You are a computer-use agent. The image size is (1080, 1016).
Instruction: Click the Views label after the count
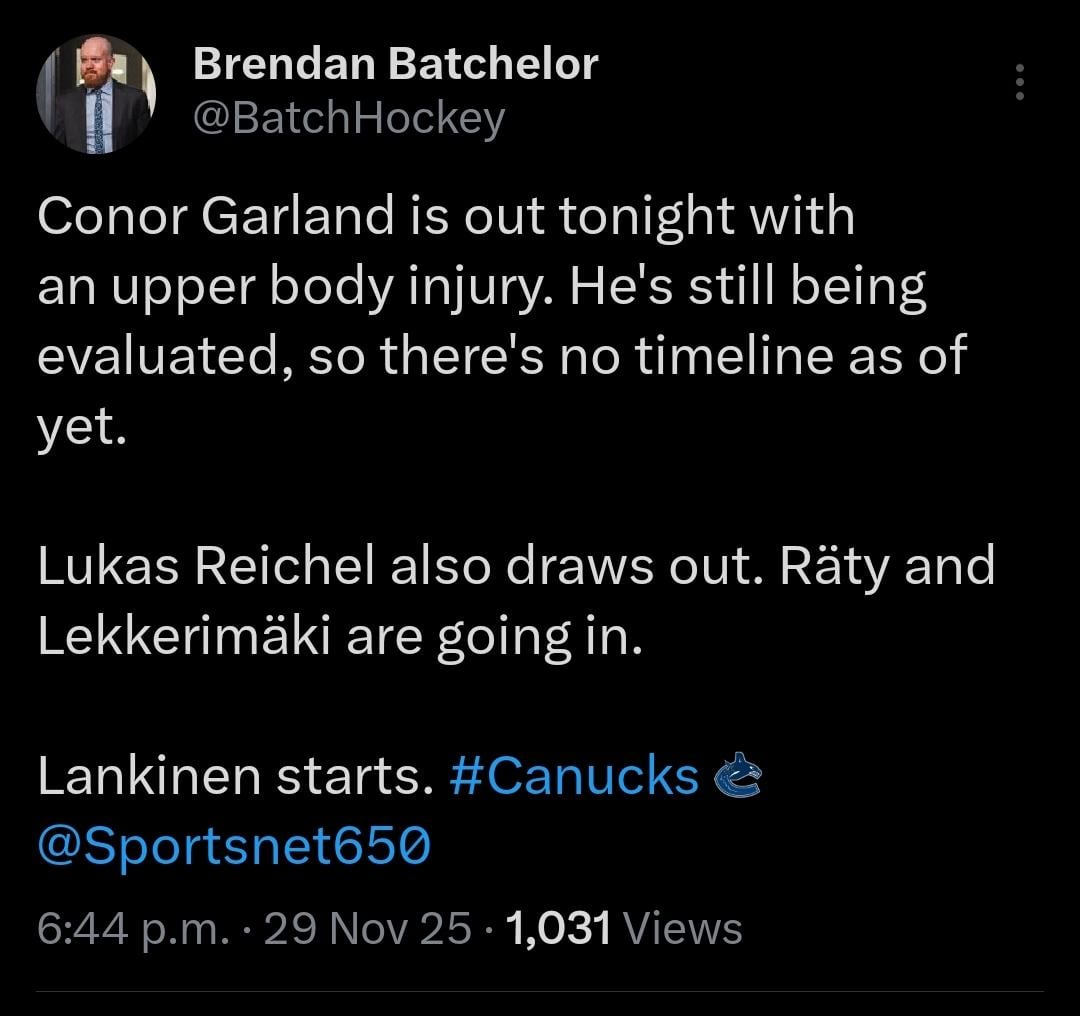pos(681,928)
